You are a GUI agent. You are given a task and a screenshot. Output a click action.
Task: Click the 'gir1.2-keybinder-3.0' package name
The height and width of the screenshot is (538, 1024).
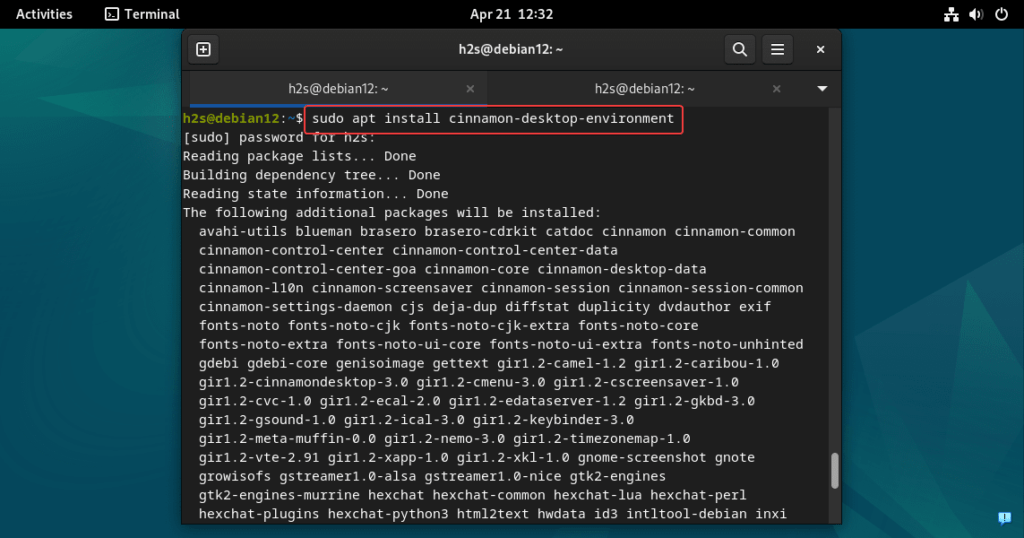(x=553, y=420)
